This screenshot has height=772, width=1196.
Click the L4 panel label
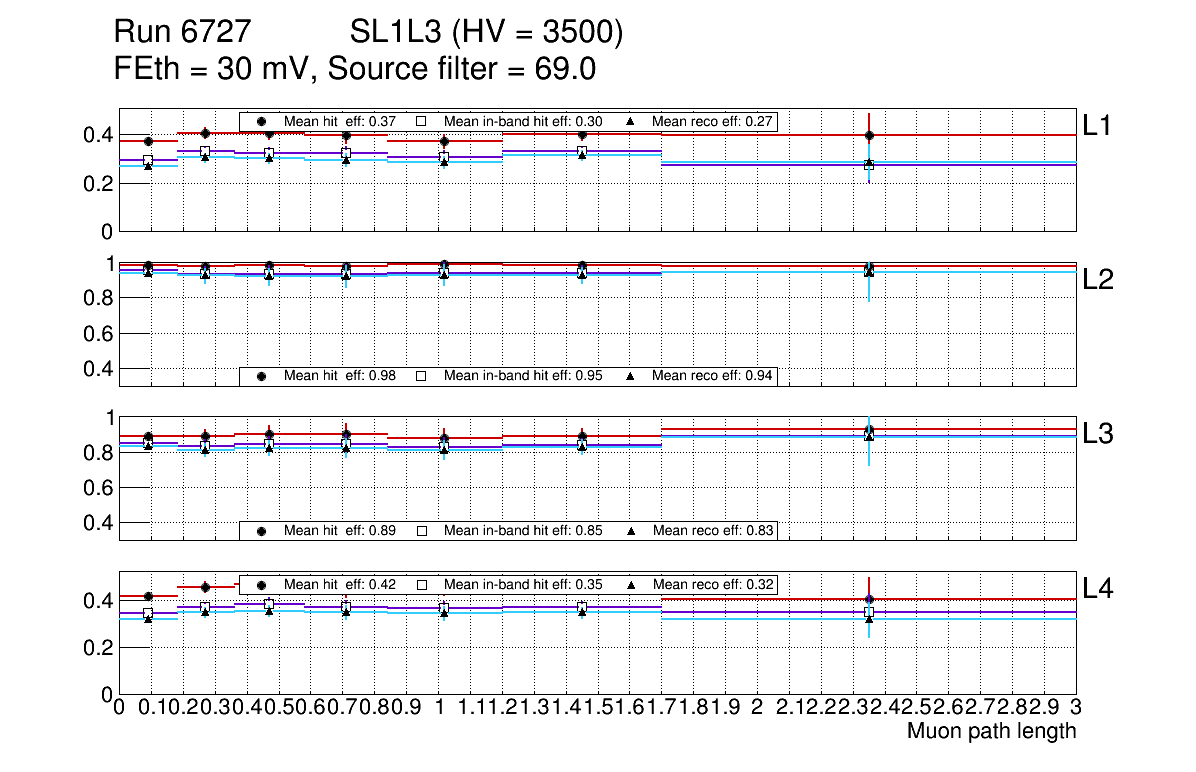point(1098,589)
